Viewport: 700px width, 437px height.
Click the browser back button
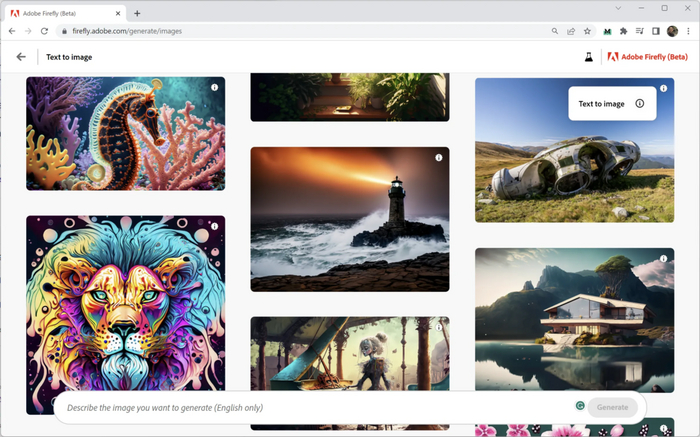point(12,31)
